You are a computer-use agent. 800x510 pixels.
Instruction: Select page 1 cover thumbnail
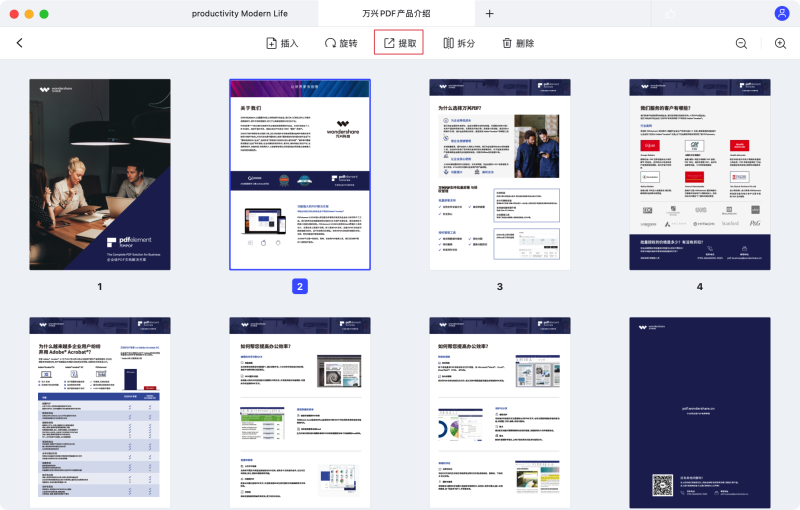coord(100,174)
